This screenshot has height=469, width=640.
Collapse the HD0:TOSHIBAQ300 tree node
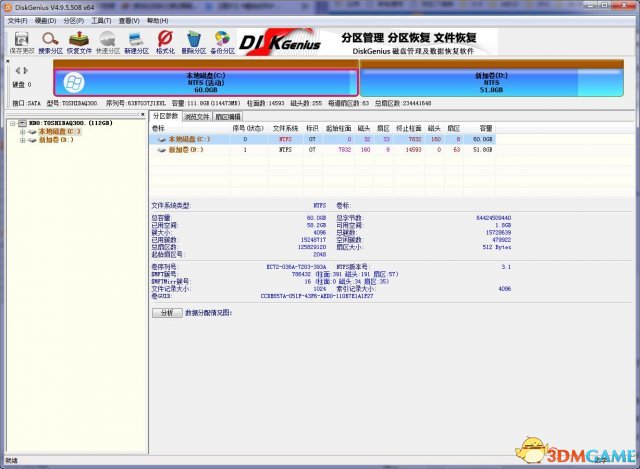[x=13, y=123]
